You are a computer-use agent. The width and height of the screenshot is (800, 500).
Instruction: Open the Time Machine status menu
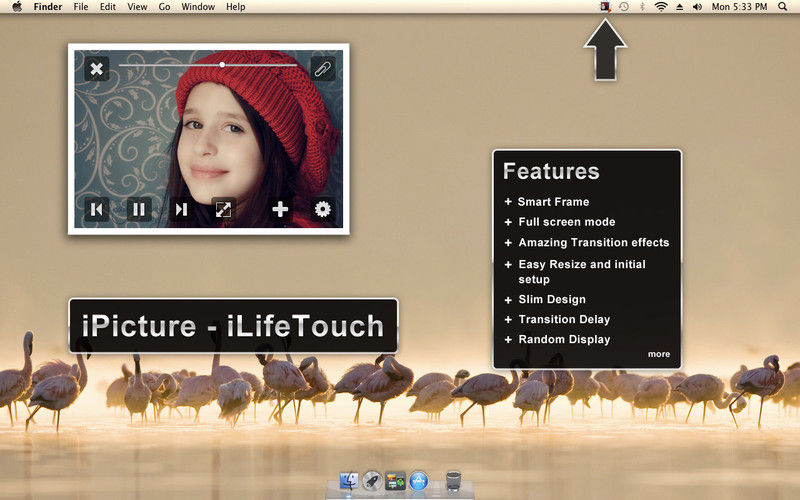pos(623,7)
